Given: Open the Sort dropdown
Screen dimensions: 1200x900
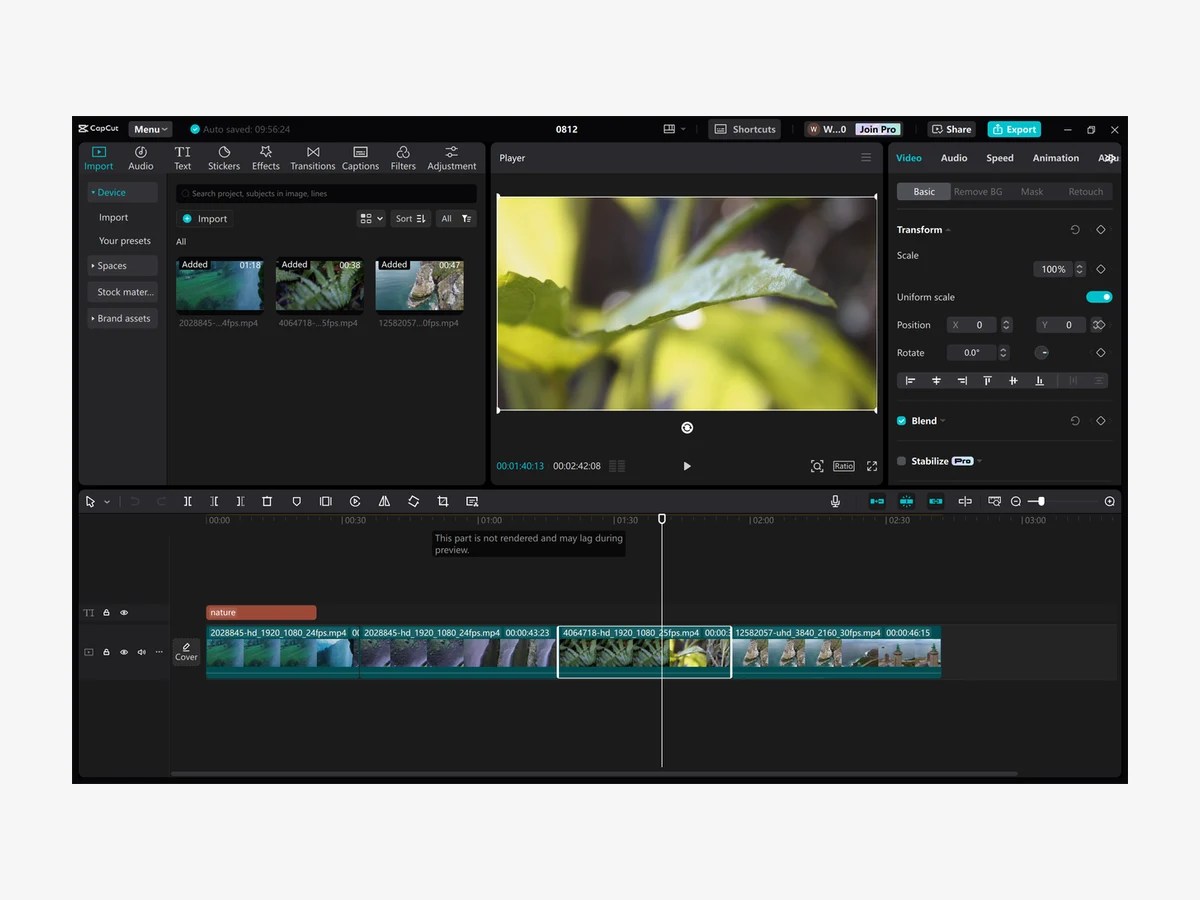Looking at the screenshot, I should coord(410,218).
